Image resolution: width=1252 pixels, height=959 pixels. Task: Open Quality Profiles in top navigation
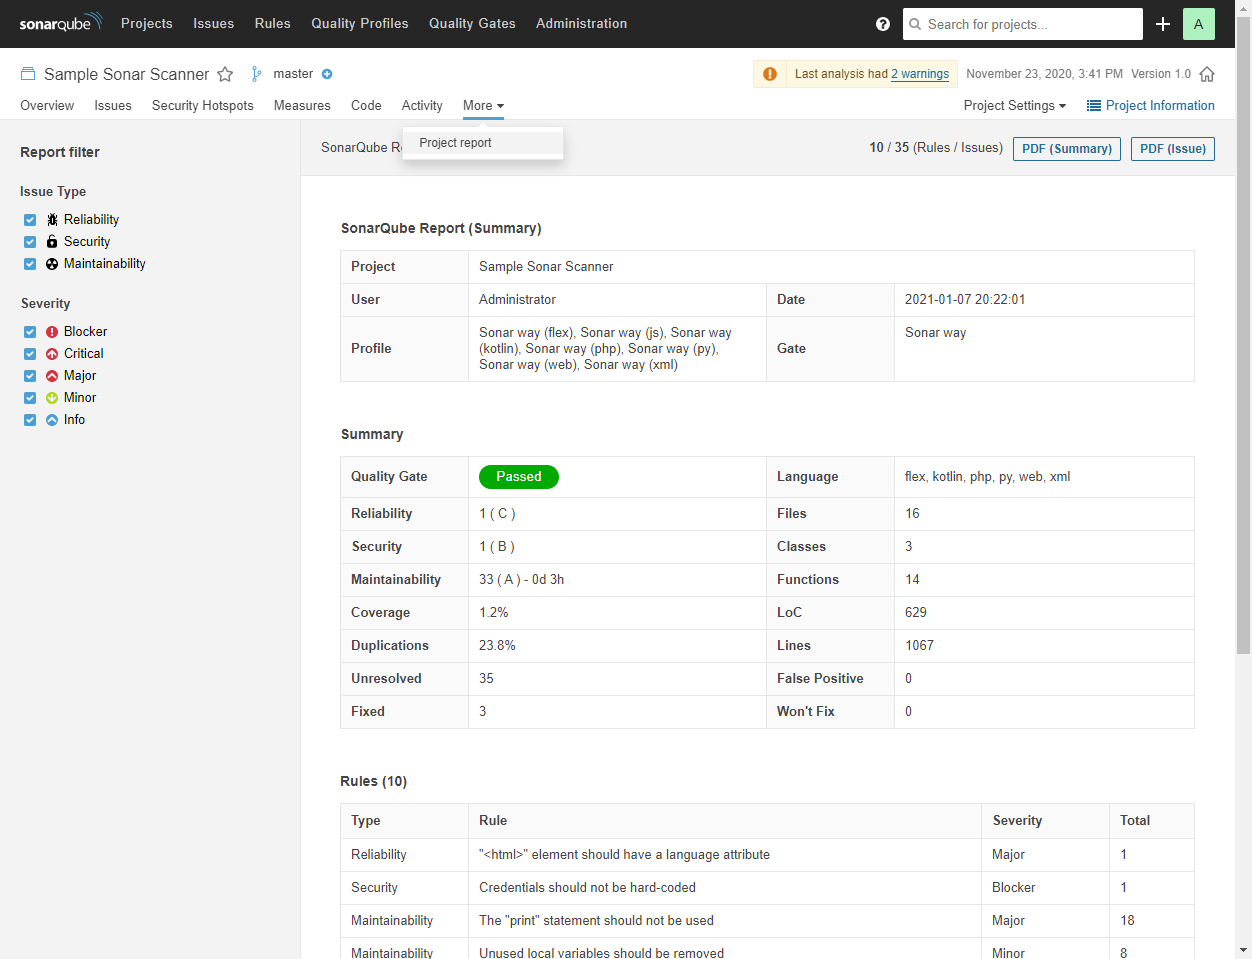[360, 23]
